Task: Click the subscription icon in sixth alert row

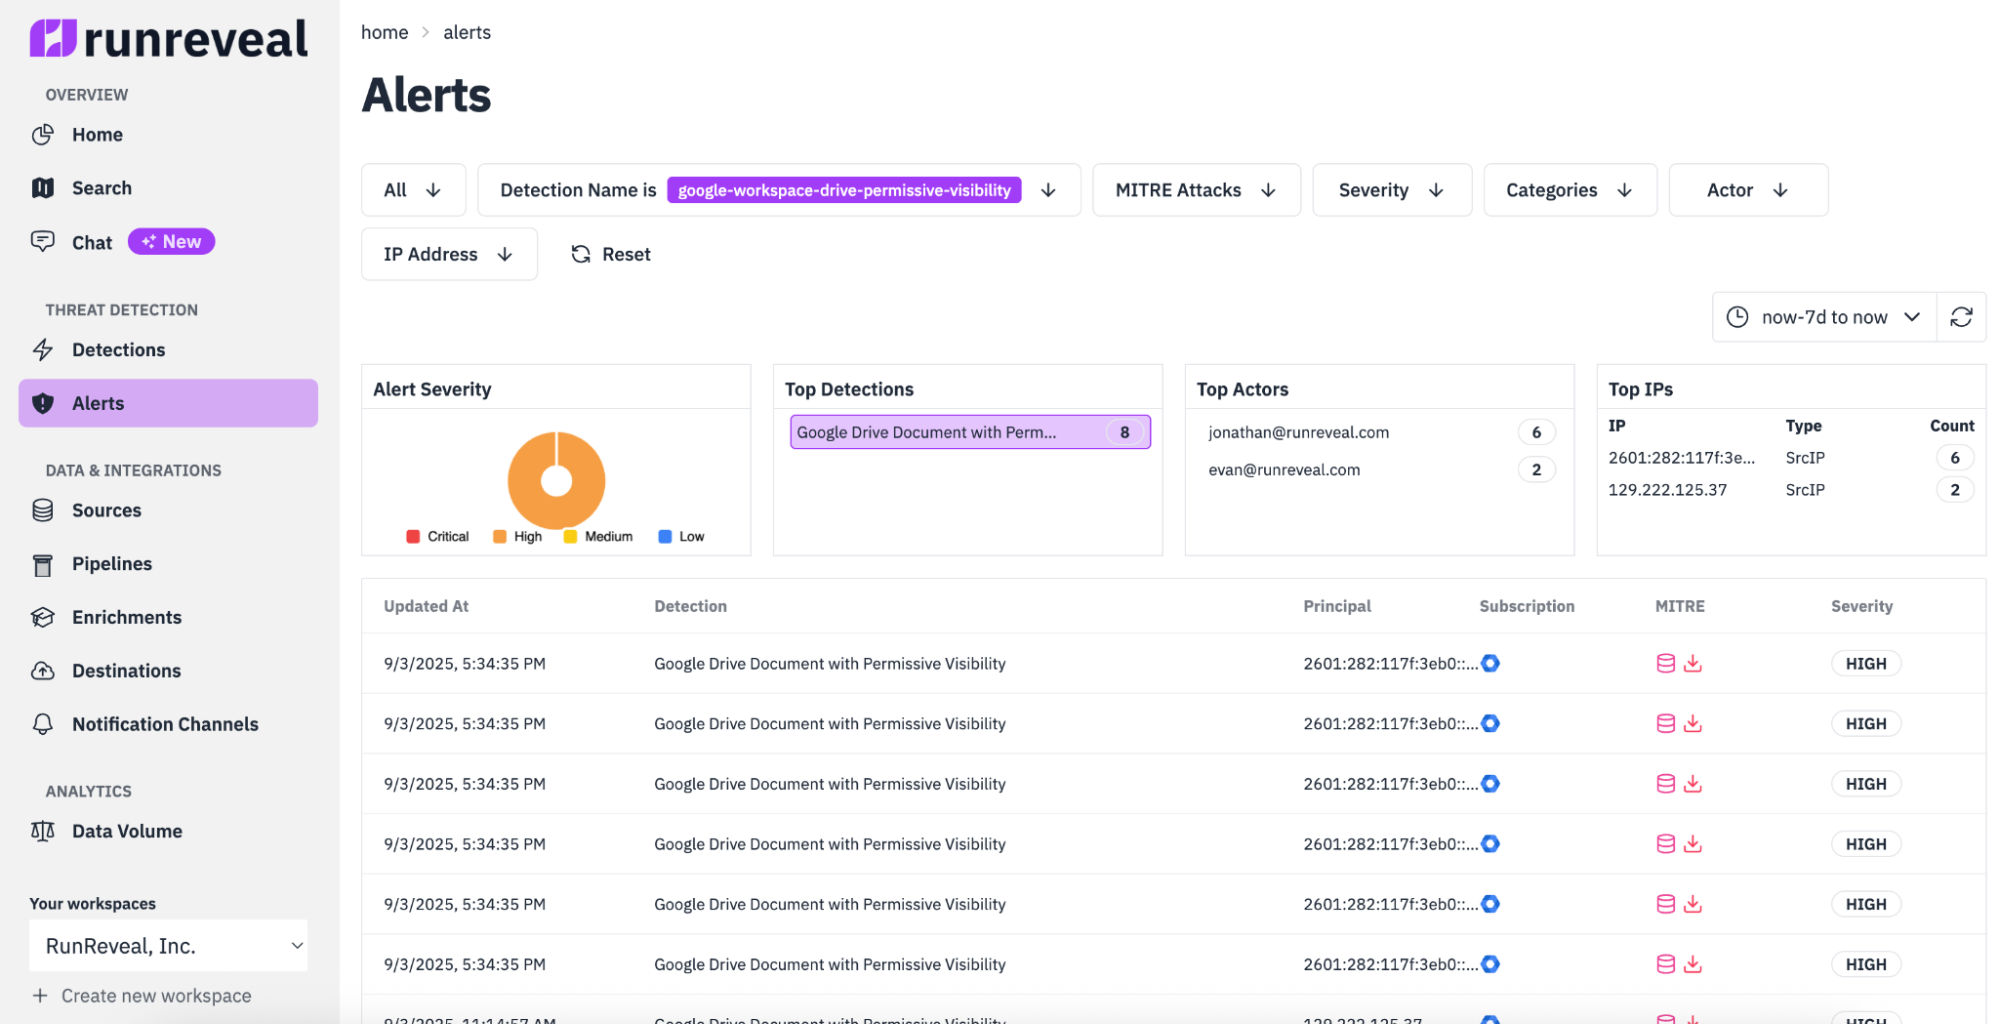Action: coord(1490,964)
